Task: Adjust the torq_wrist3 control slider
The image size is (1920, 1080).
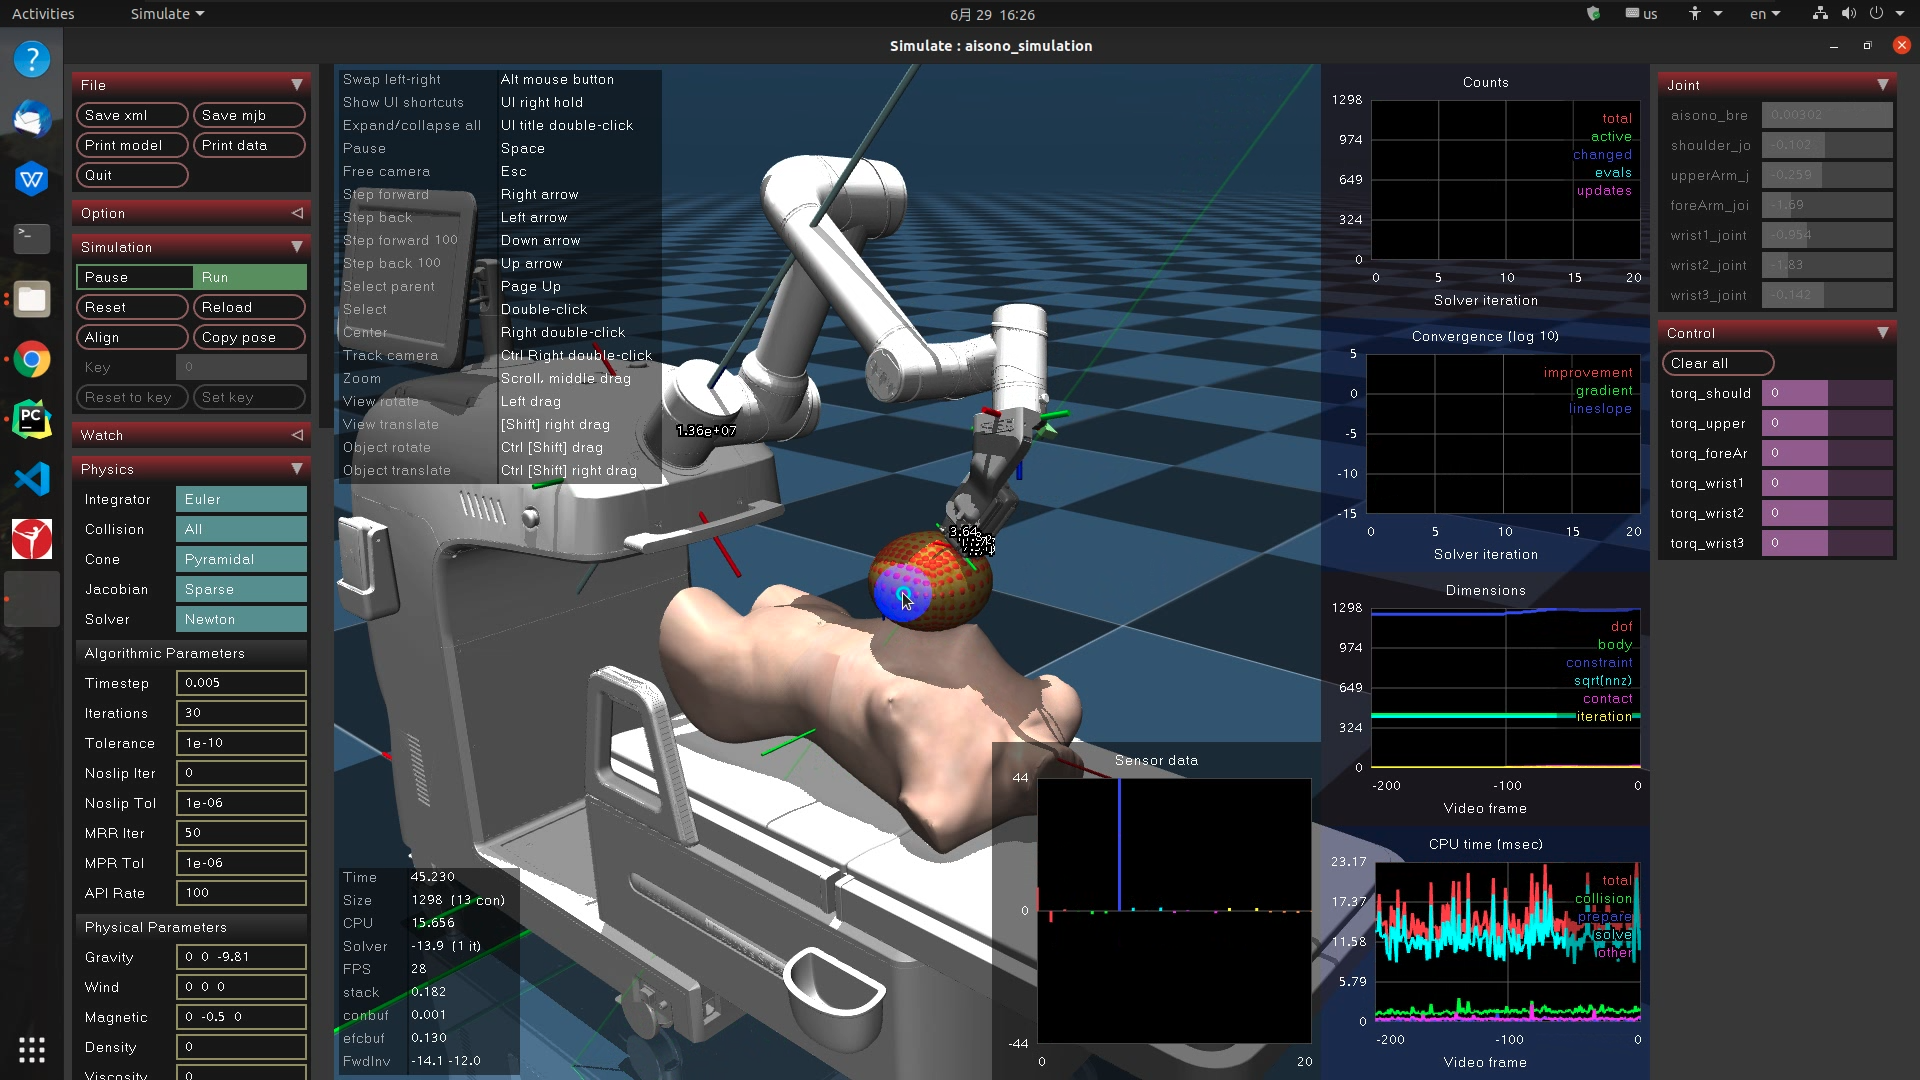Action: [1827, 543]
